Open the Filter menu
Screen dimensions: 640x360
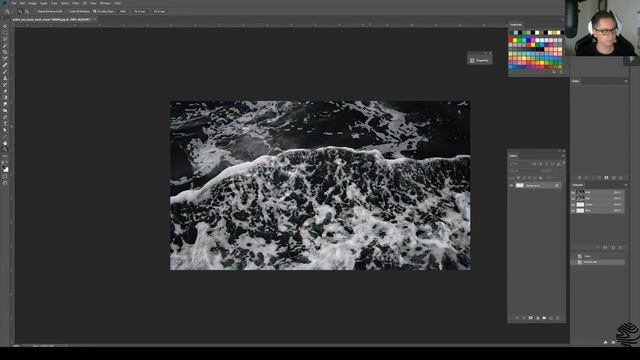point(76,3)
